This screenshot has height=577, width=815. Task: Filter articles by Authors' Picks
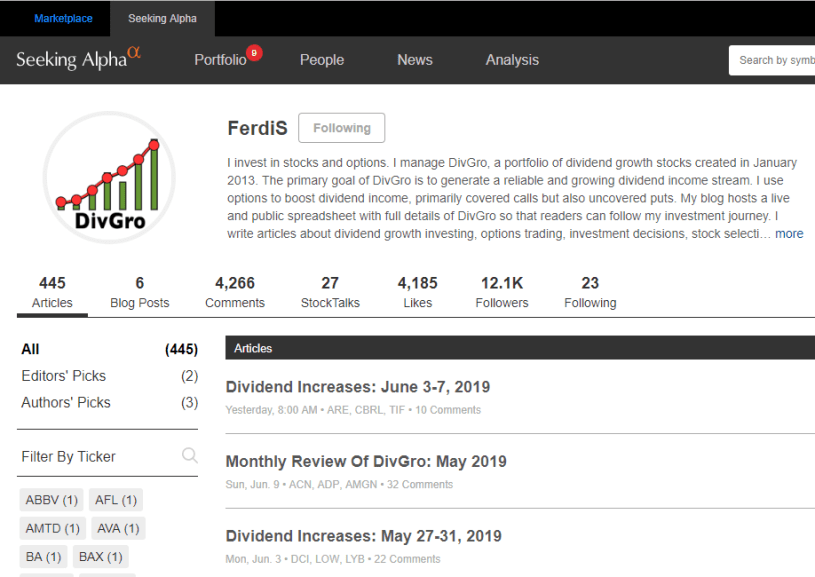click(x=66, y=402)
